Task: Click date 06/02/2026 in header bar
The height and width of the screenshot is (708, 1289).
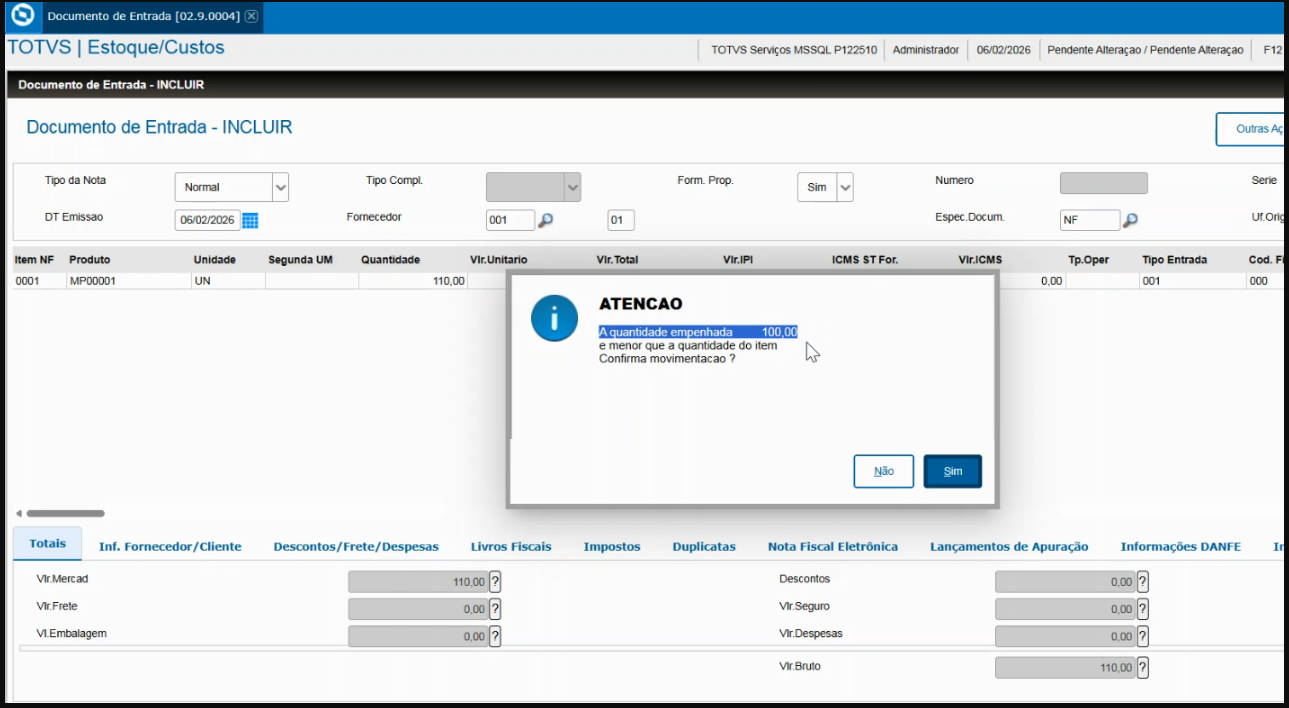Action: point(1003,50)
